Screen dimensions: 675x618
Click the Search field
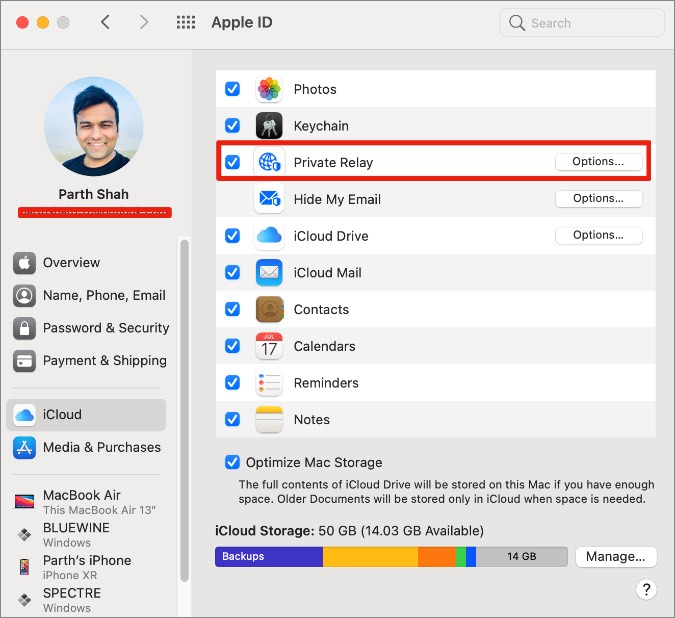582,22
